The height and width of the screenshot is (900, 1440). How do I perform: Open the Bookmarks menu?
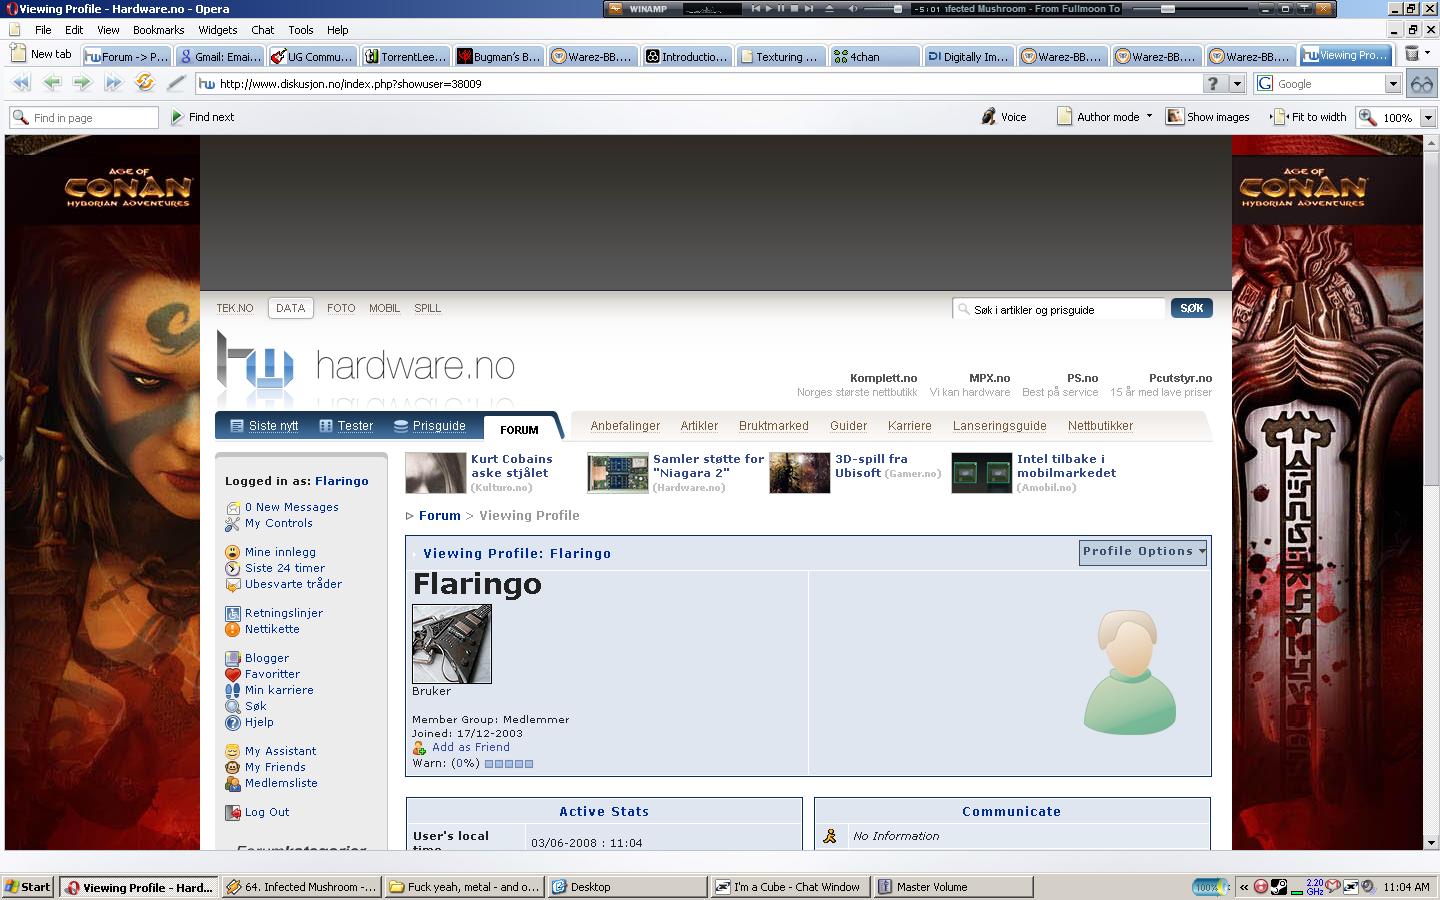coord(158,30)
